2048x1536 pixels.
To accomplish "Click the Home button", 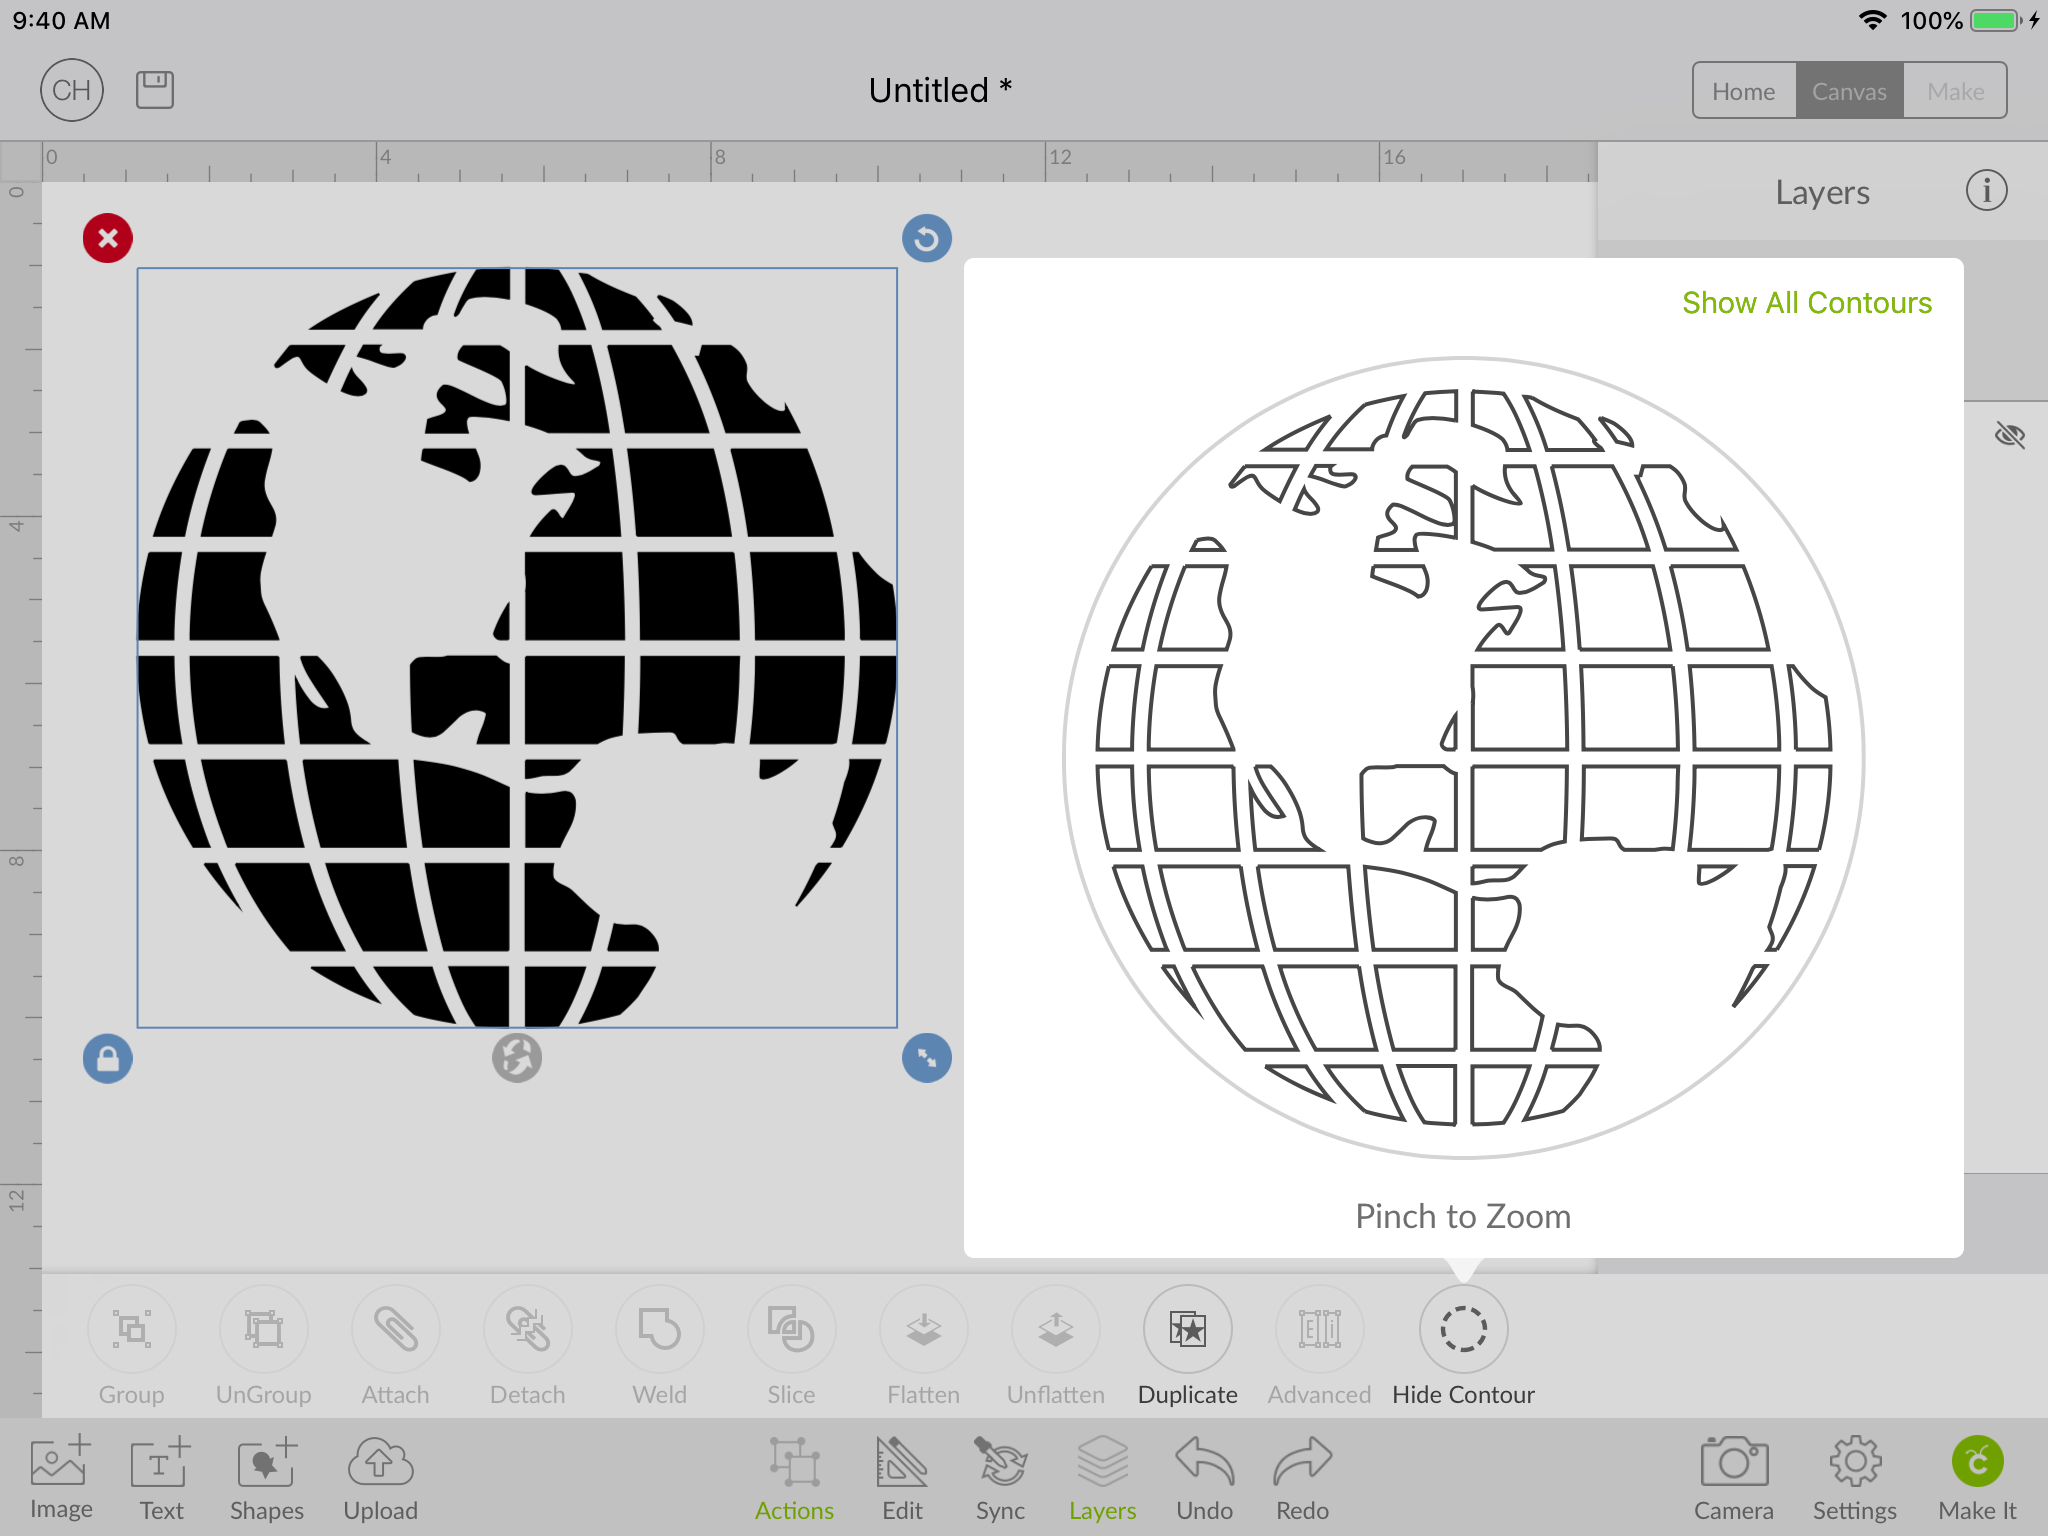I will (x=1743, y=90).
